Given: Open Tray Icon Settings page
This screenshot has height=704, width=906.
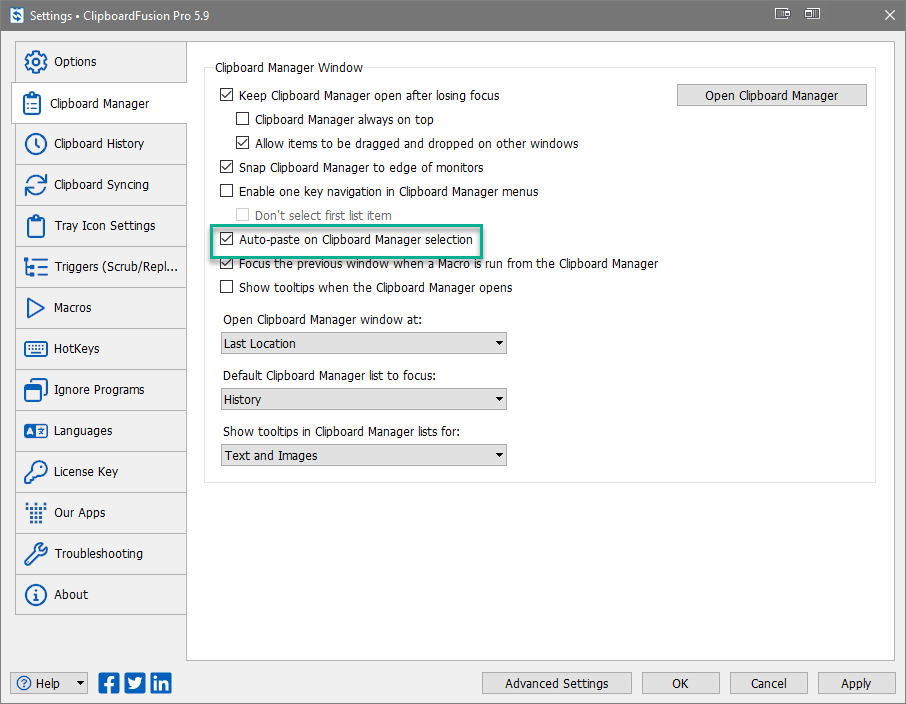Looking at the screenshot, I should (97, 226).
